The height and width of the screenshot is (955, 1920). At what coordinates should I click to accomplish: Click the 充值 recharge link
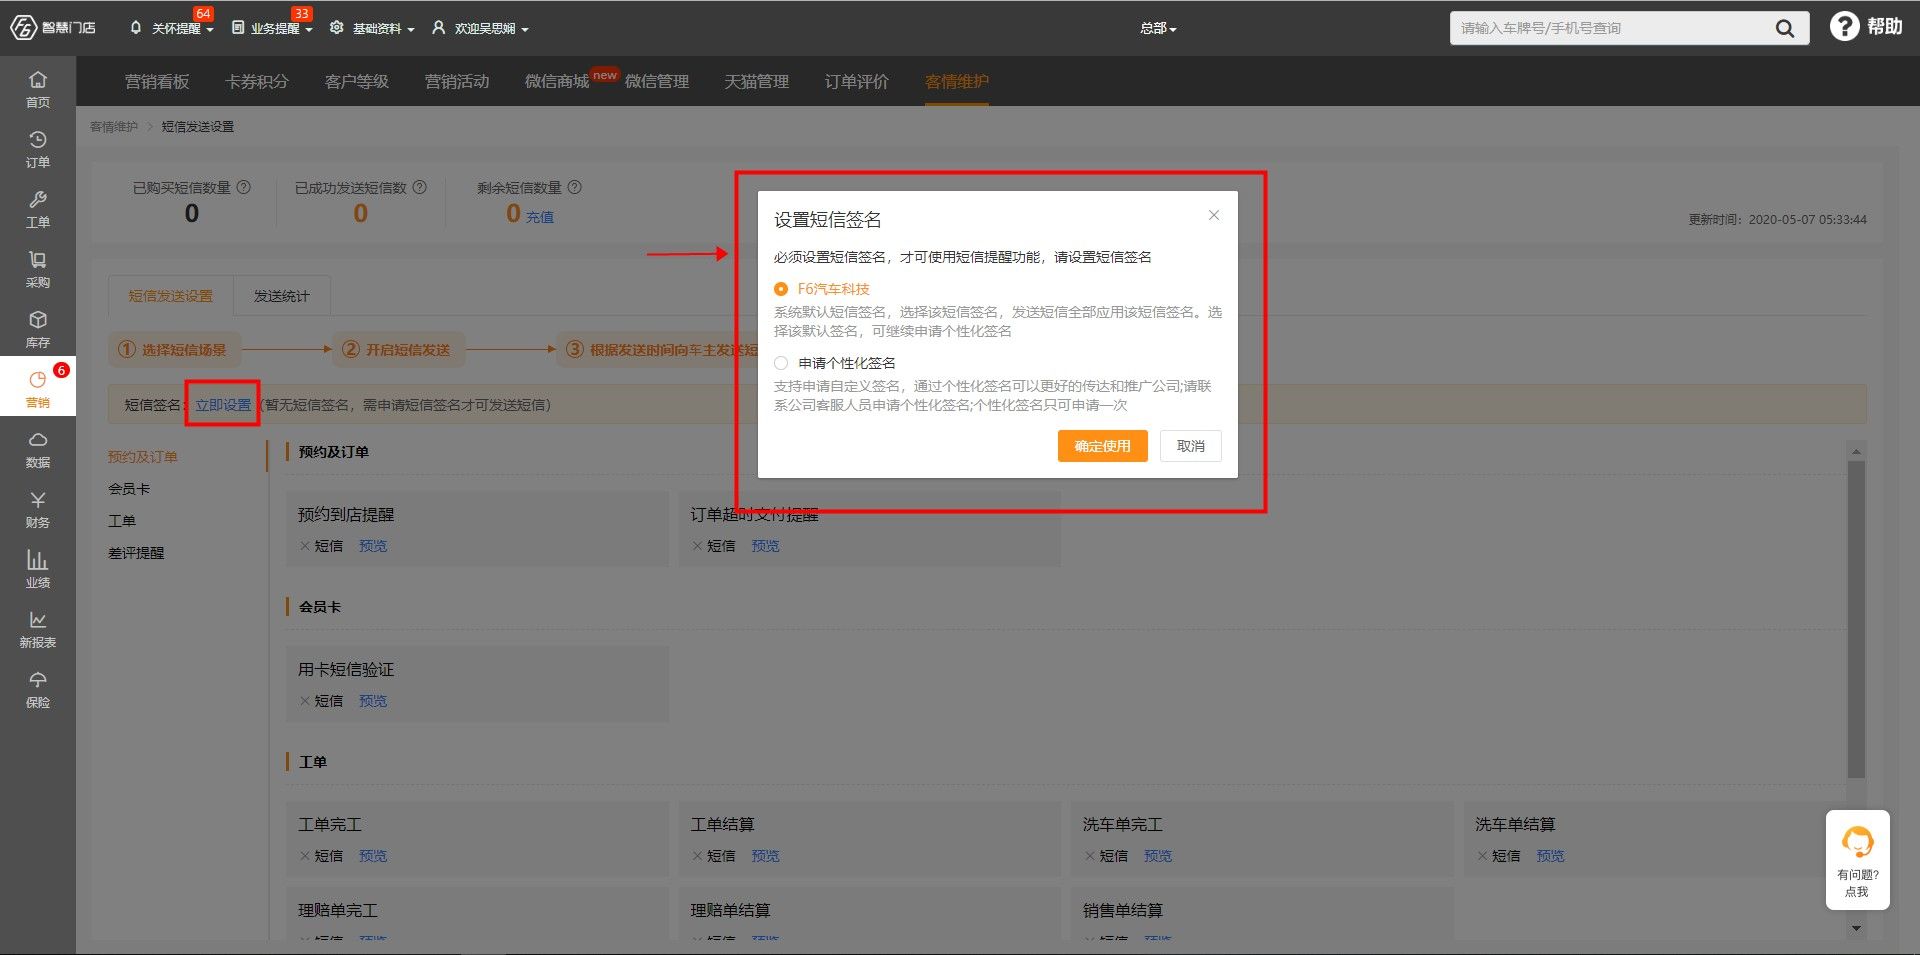pos(540,217)
